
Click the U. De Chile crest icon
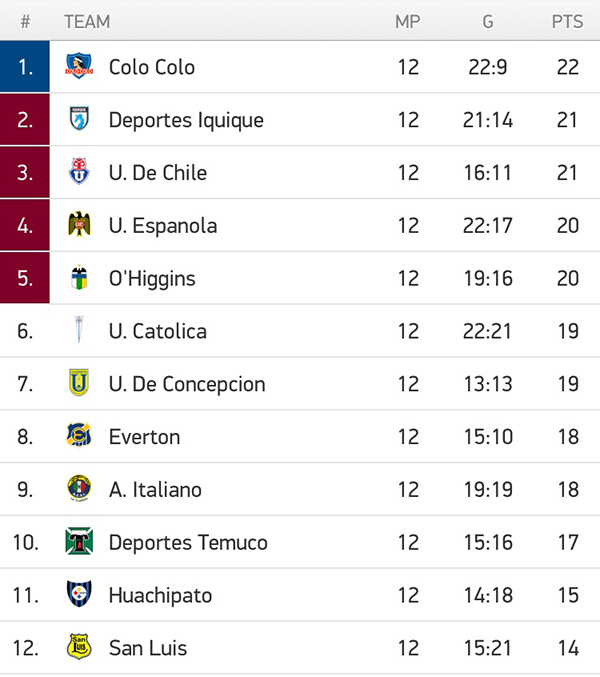pyautogui.click(x=79, y=171)
